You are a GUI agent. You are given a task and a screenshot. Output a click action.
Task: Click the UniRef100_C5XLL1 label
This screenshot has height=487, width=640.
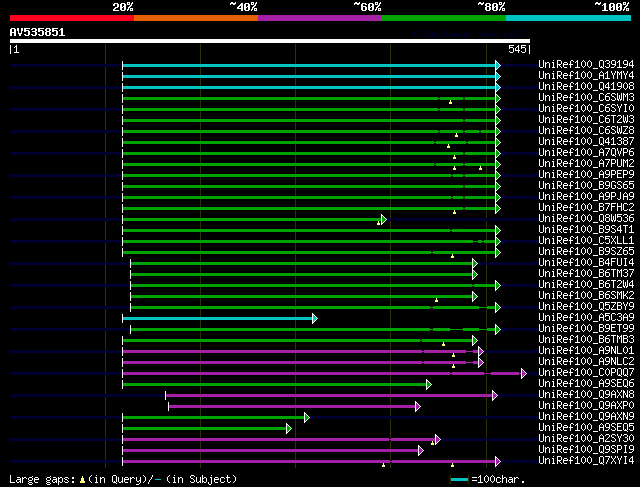586,241
